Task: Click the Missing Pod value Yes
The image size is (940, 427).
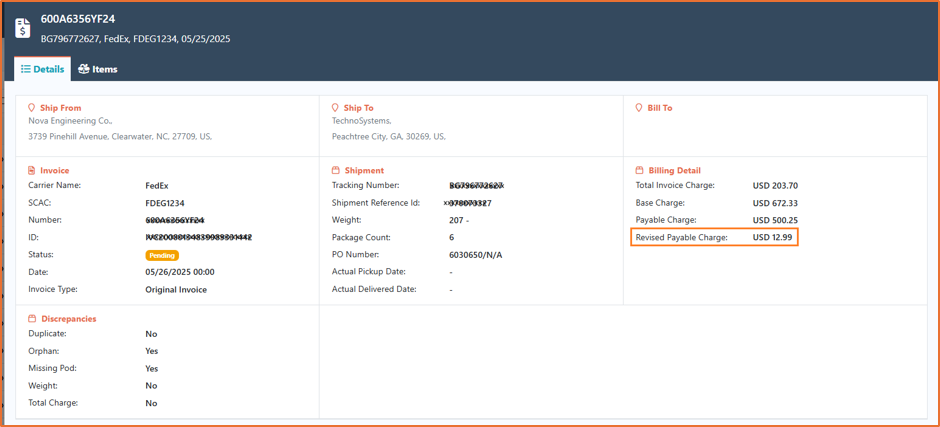Action: tap(152, 369)
